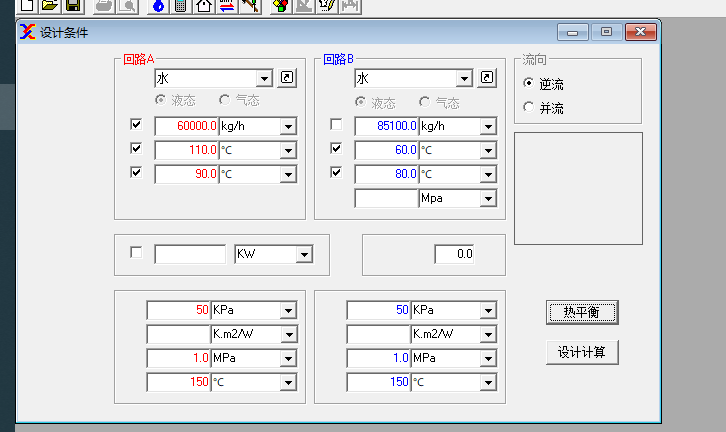The height and width of the screenshot is (432, 726).
Task: Click the grayed drafting triangle icon
Action: point(304,6)
